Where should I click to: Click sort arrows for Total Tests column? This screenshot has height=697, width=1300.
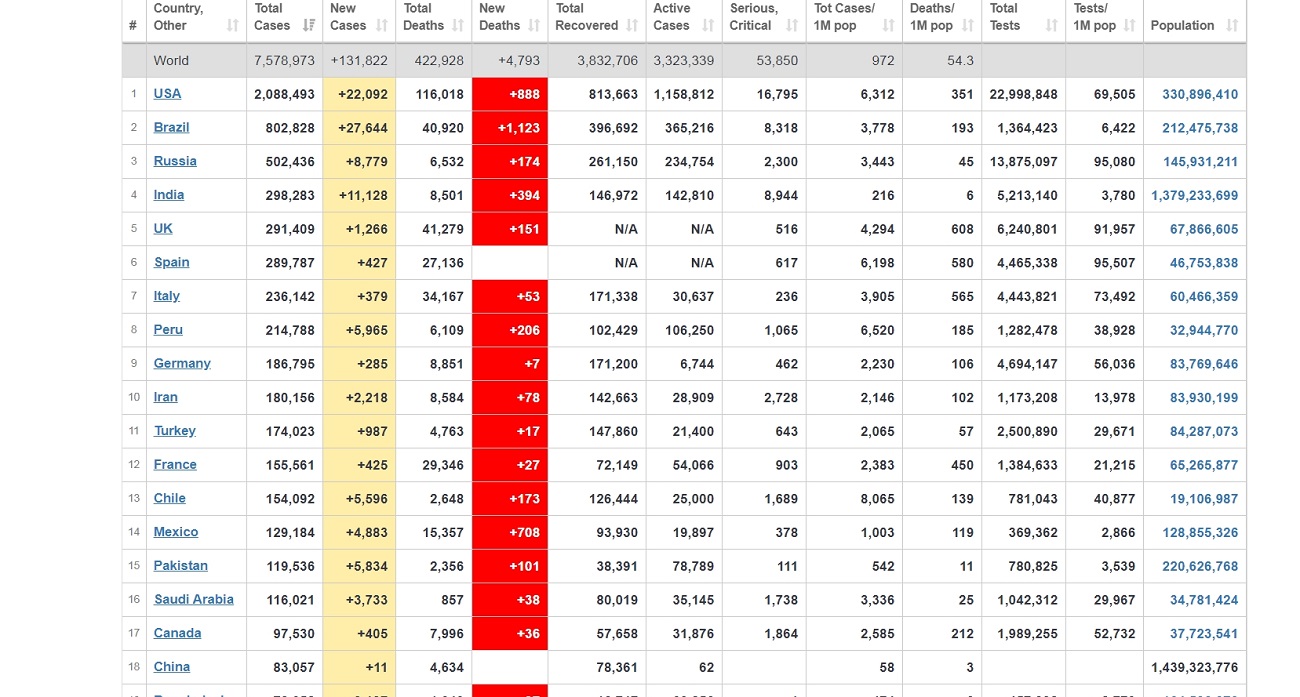click(1052, 26)
